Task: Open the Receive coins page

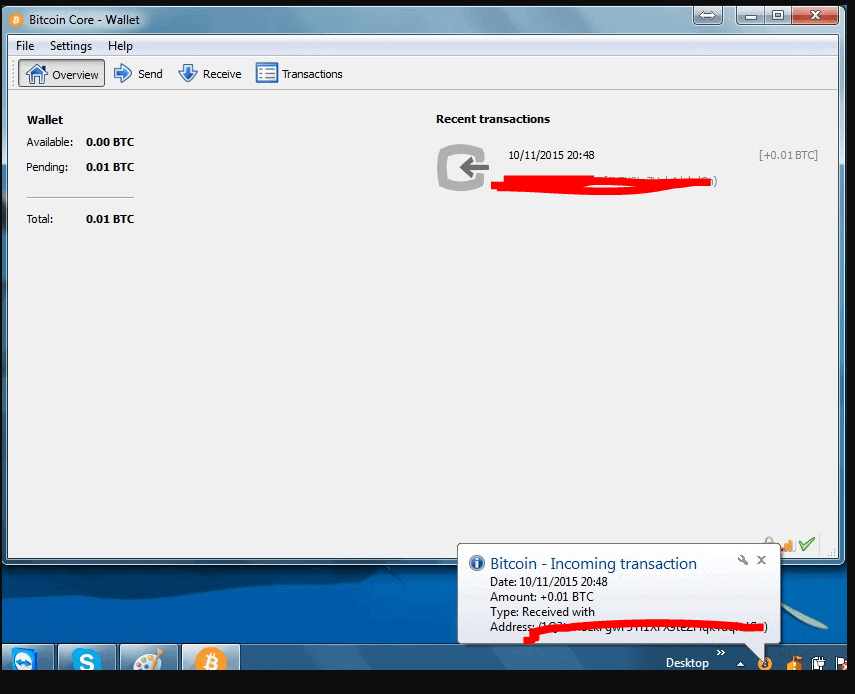Action: click(x=210, y=74)
